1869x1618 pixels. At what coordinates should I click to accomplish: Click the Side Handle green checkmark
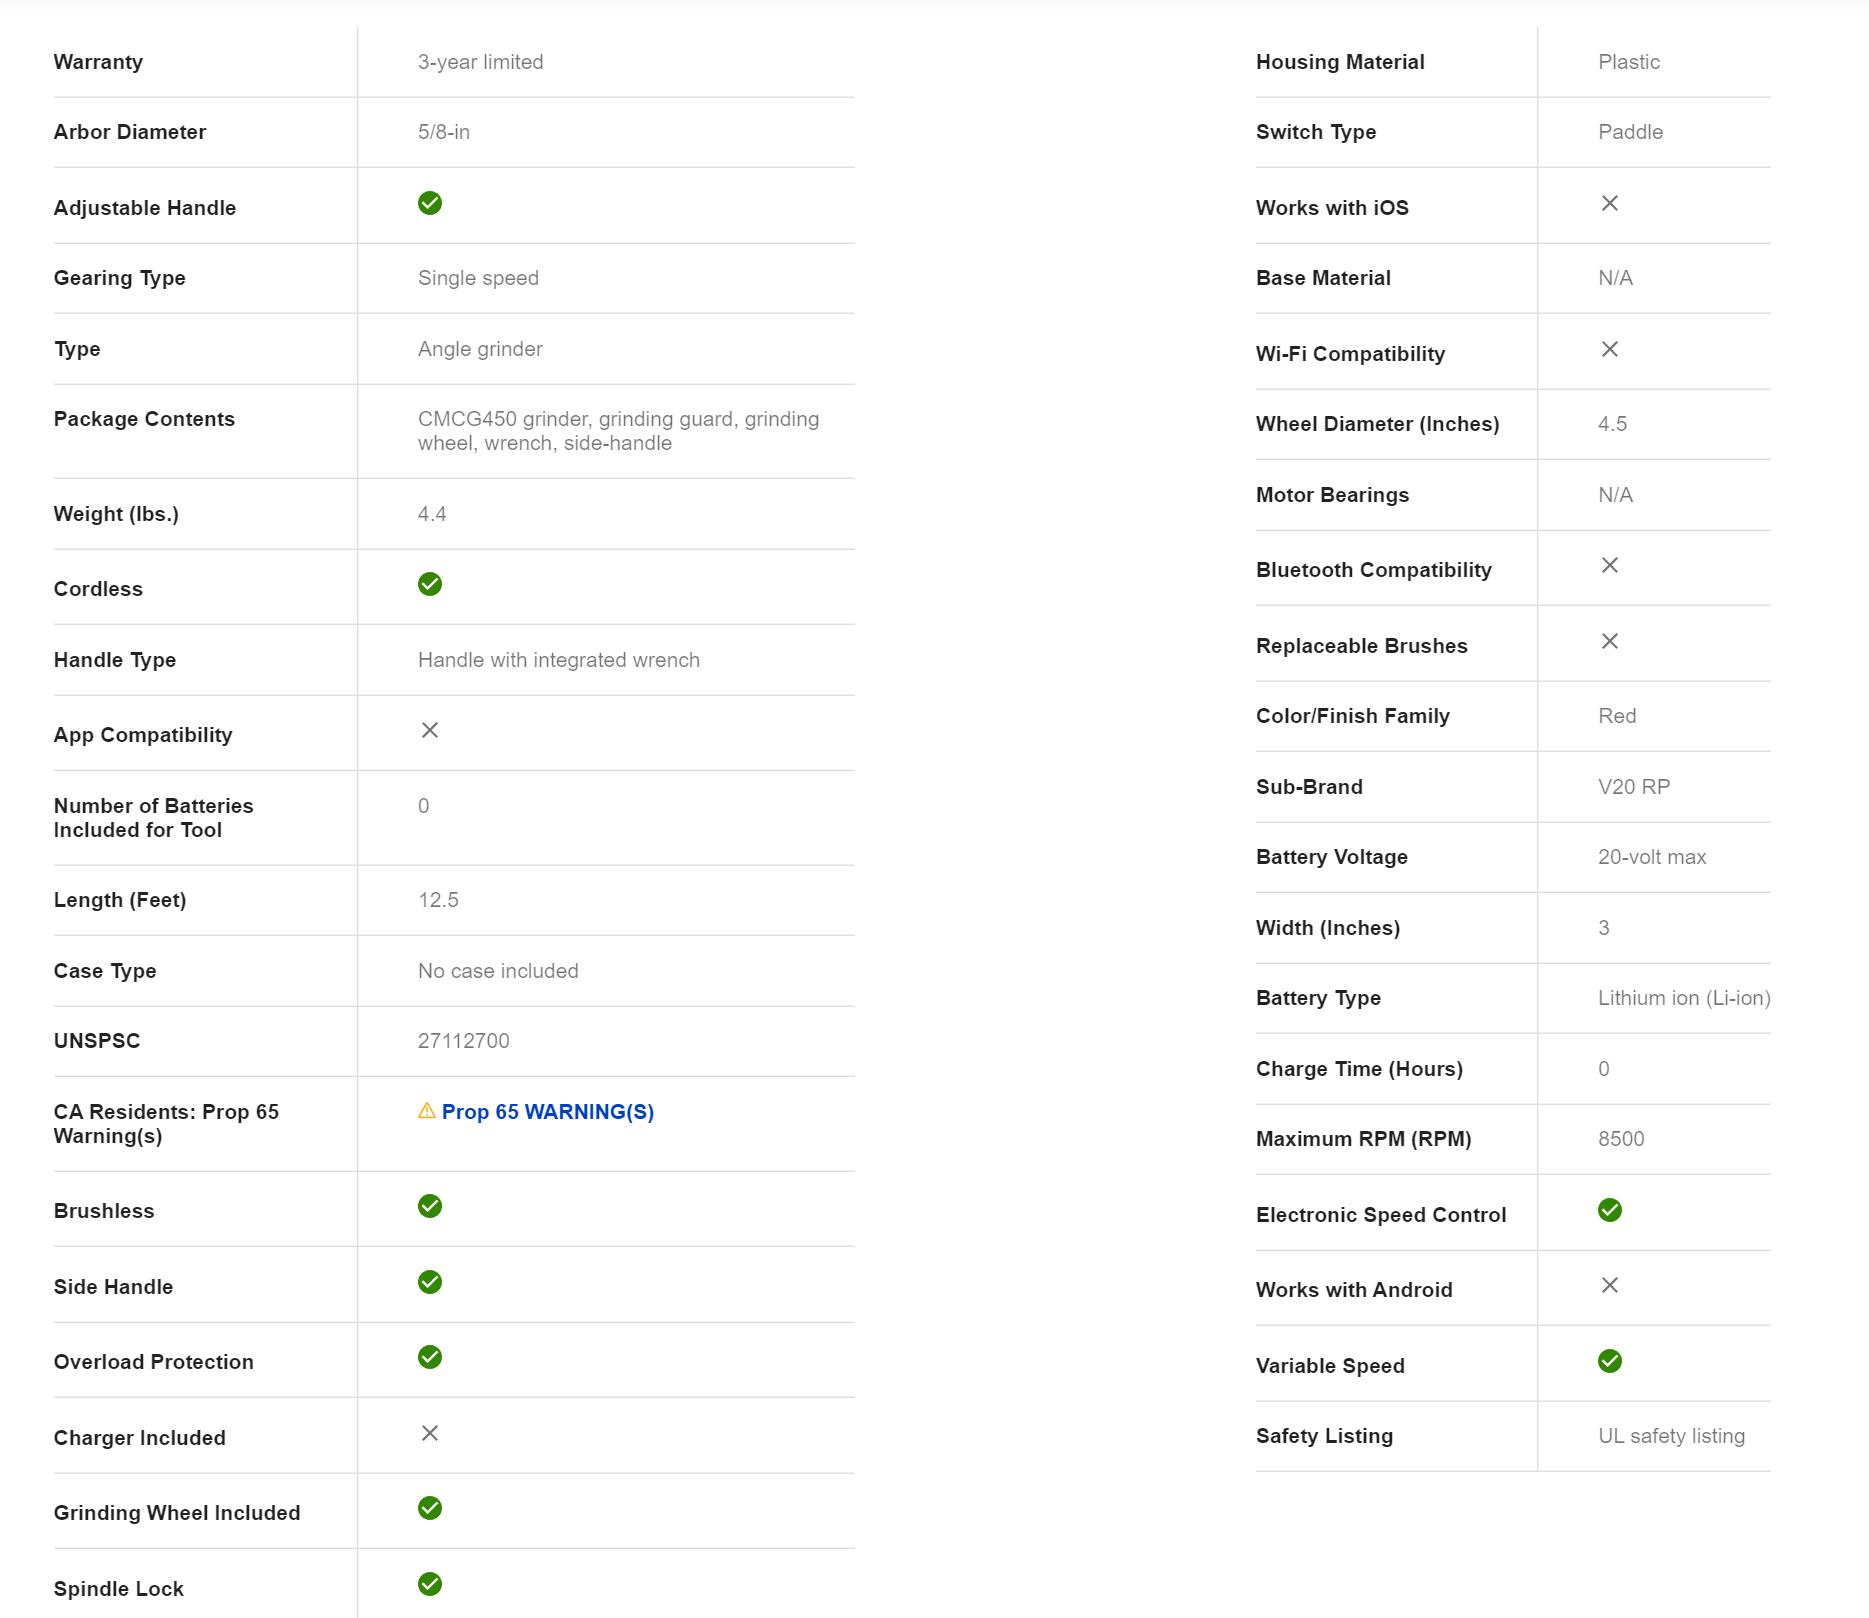pos(430,1282)
